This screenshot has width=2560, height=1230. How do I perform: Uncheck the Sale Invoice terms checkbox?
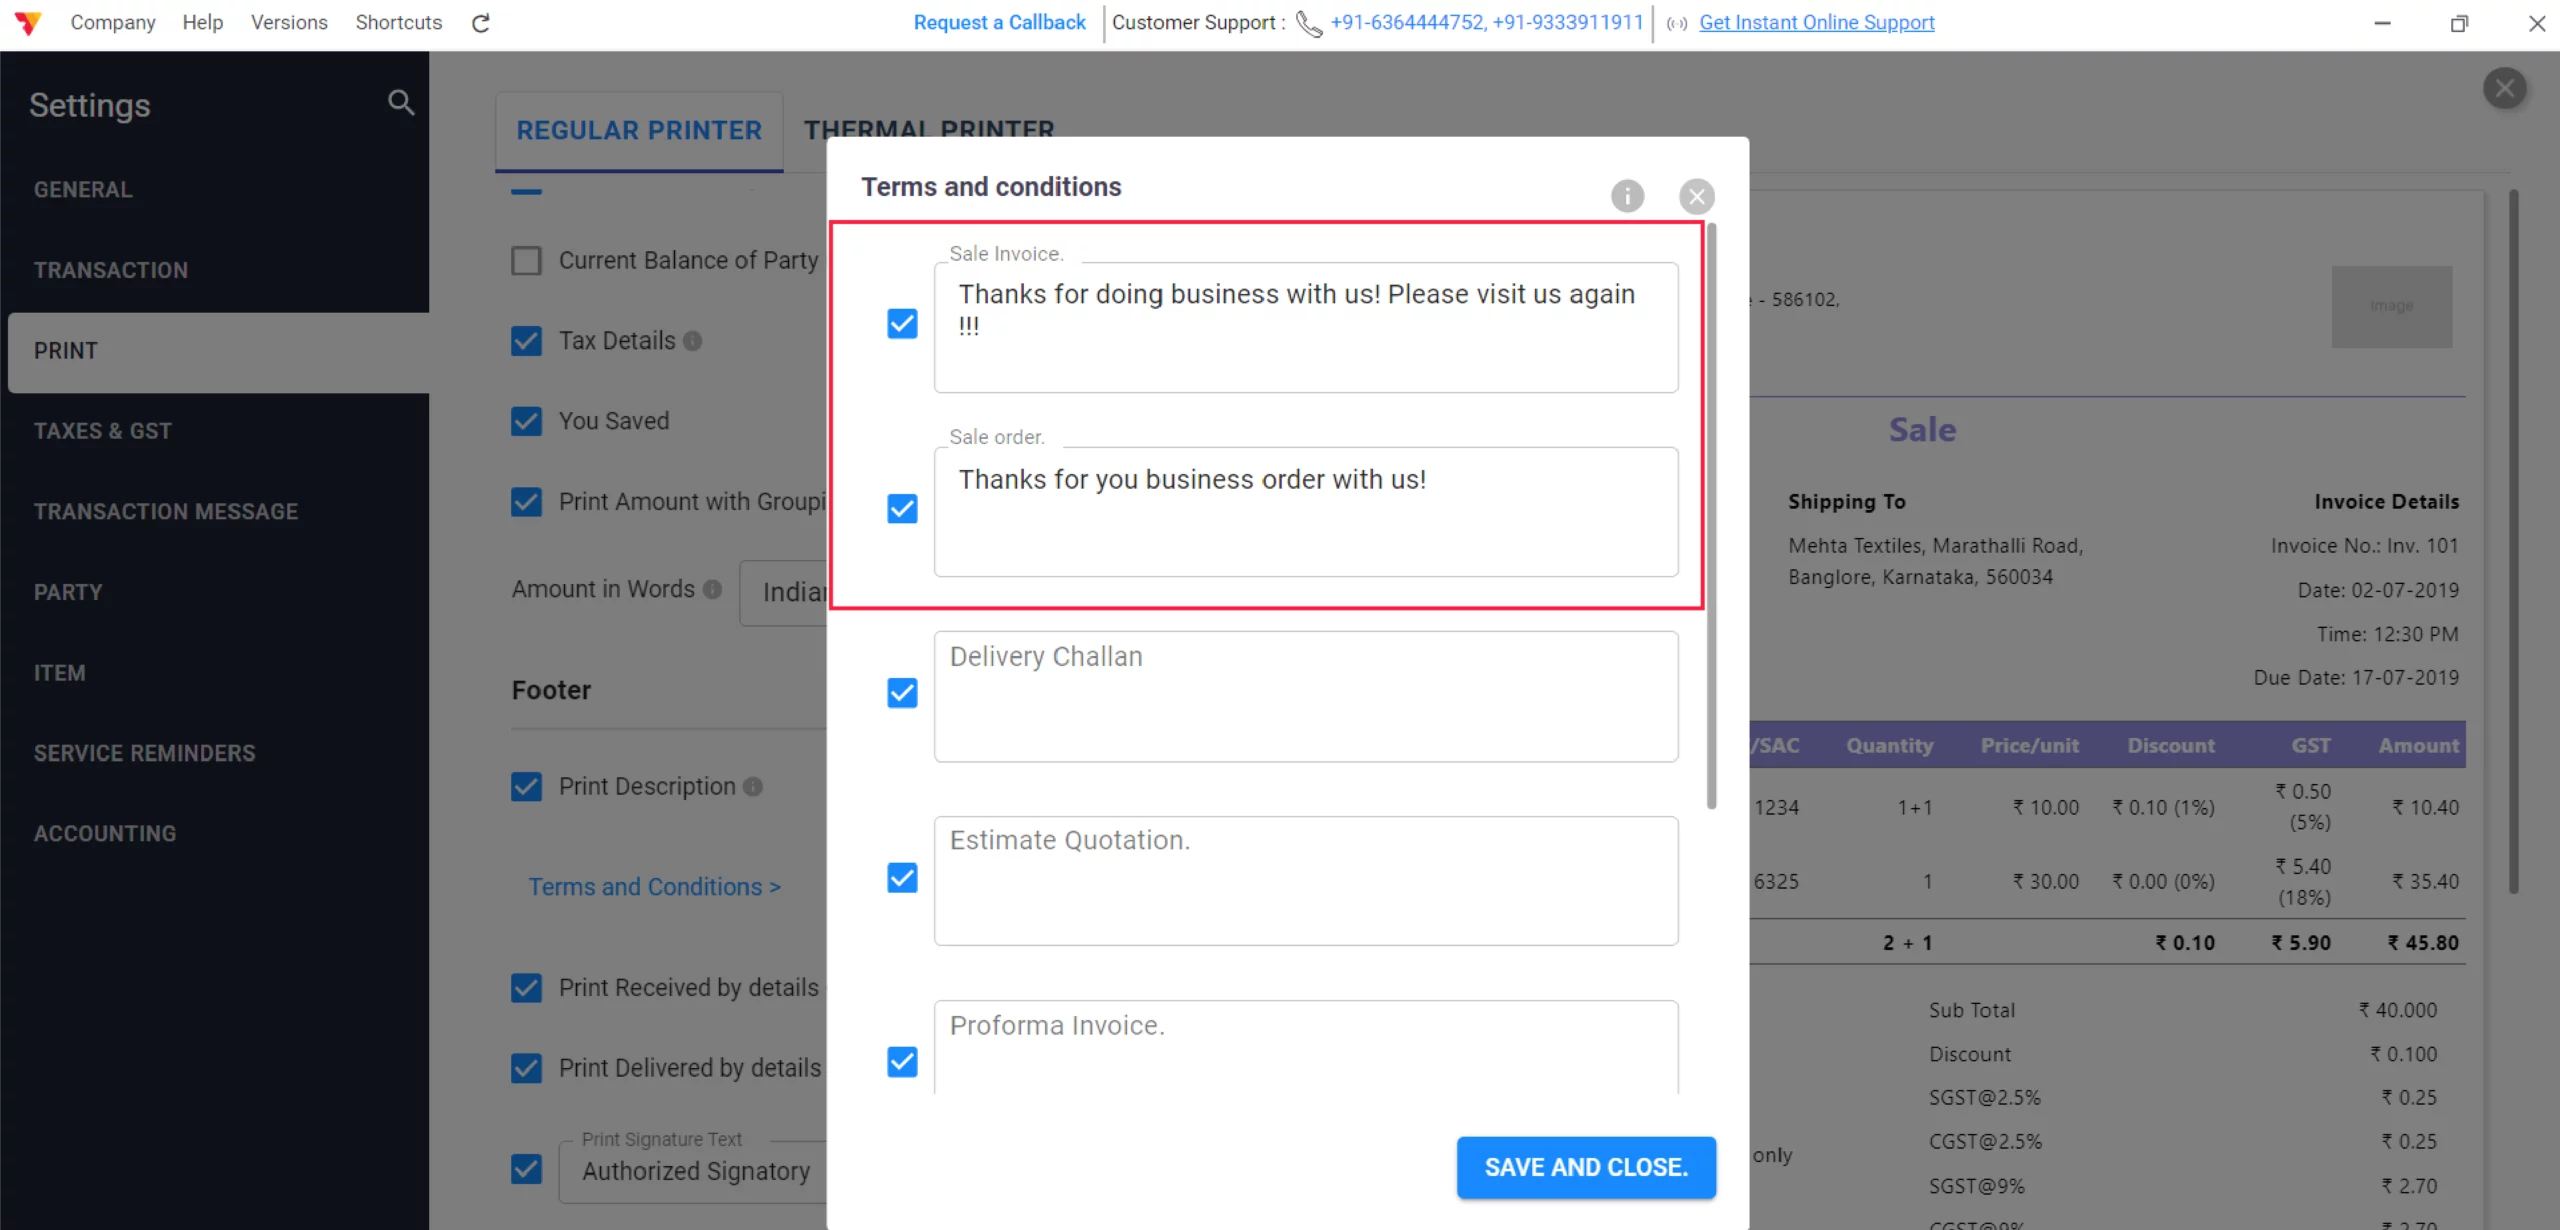coord(902,324)
